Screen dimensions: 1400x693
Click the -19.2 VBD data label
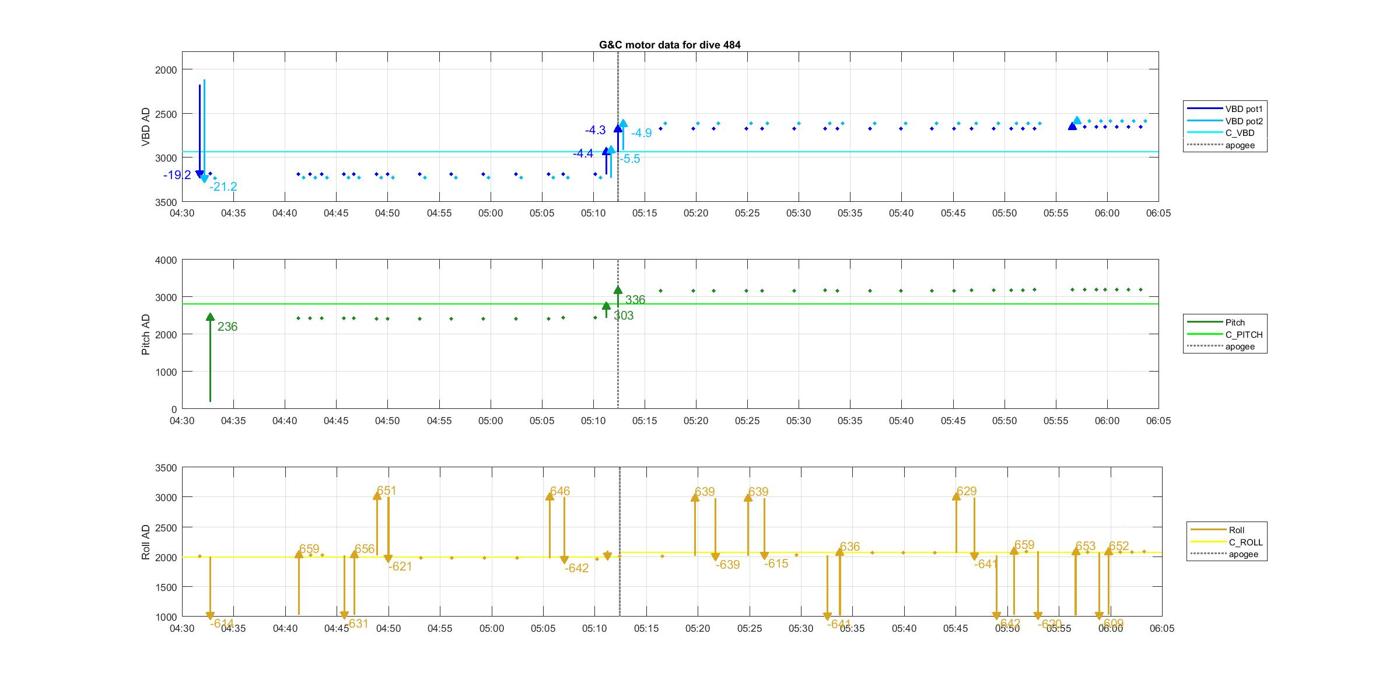pos(177,175)
